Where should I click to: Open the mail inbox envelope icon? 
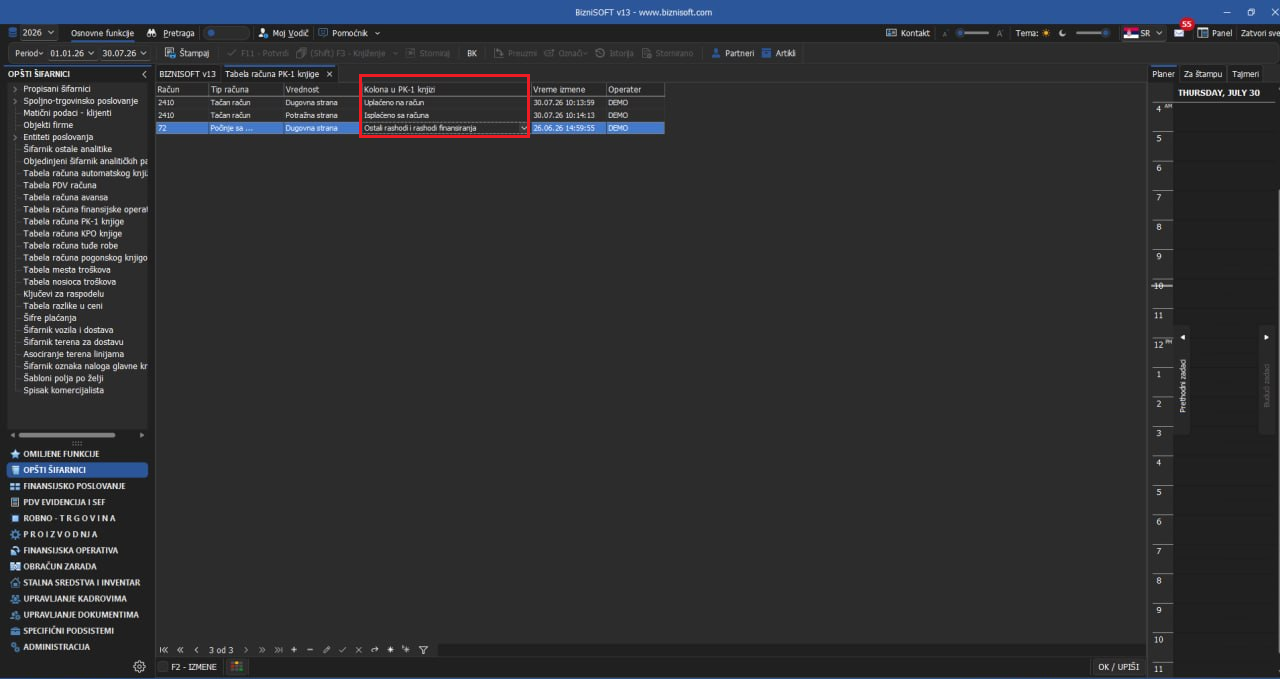pos(1179,33)
